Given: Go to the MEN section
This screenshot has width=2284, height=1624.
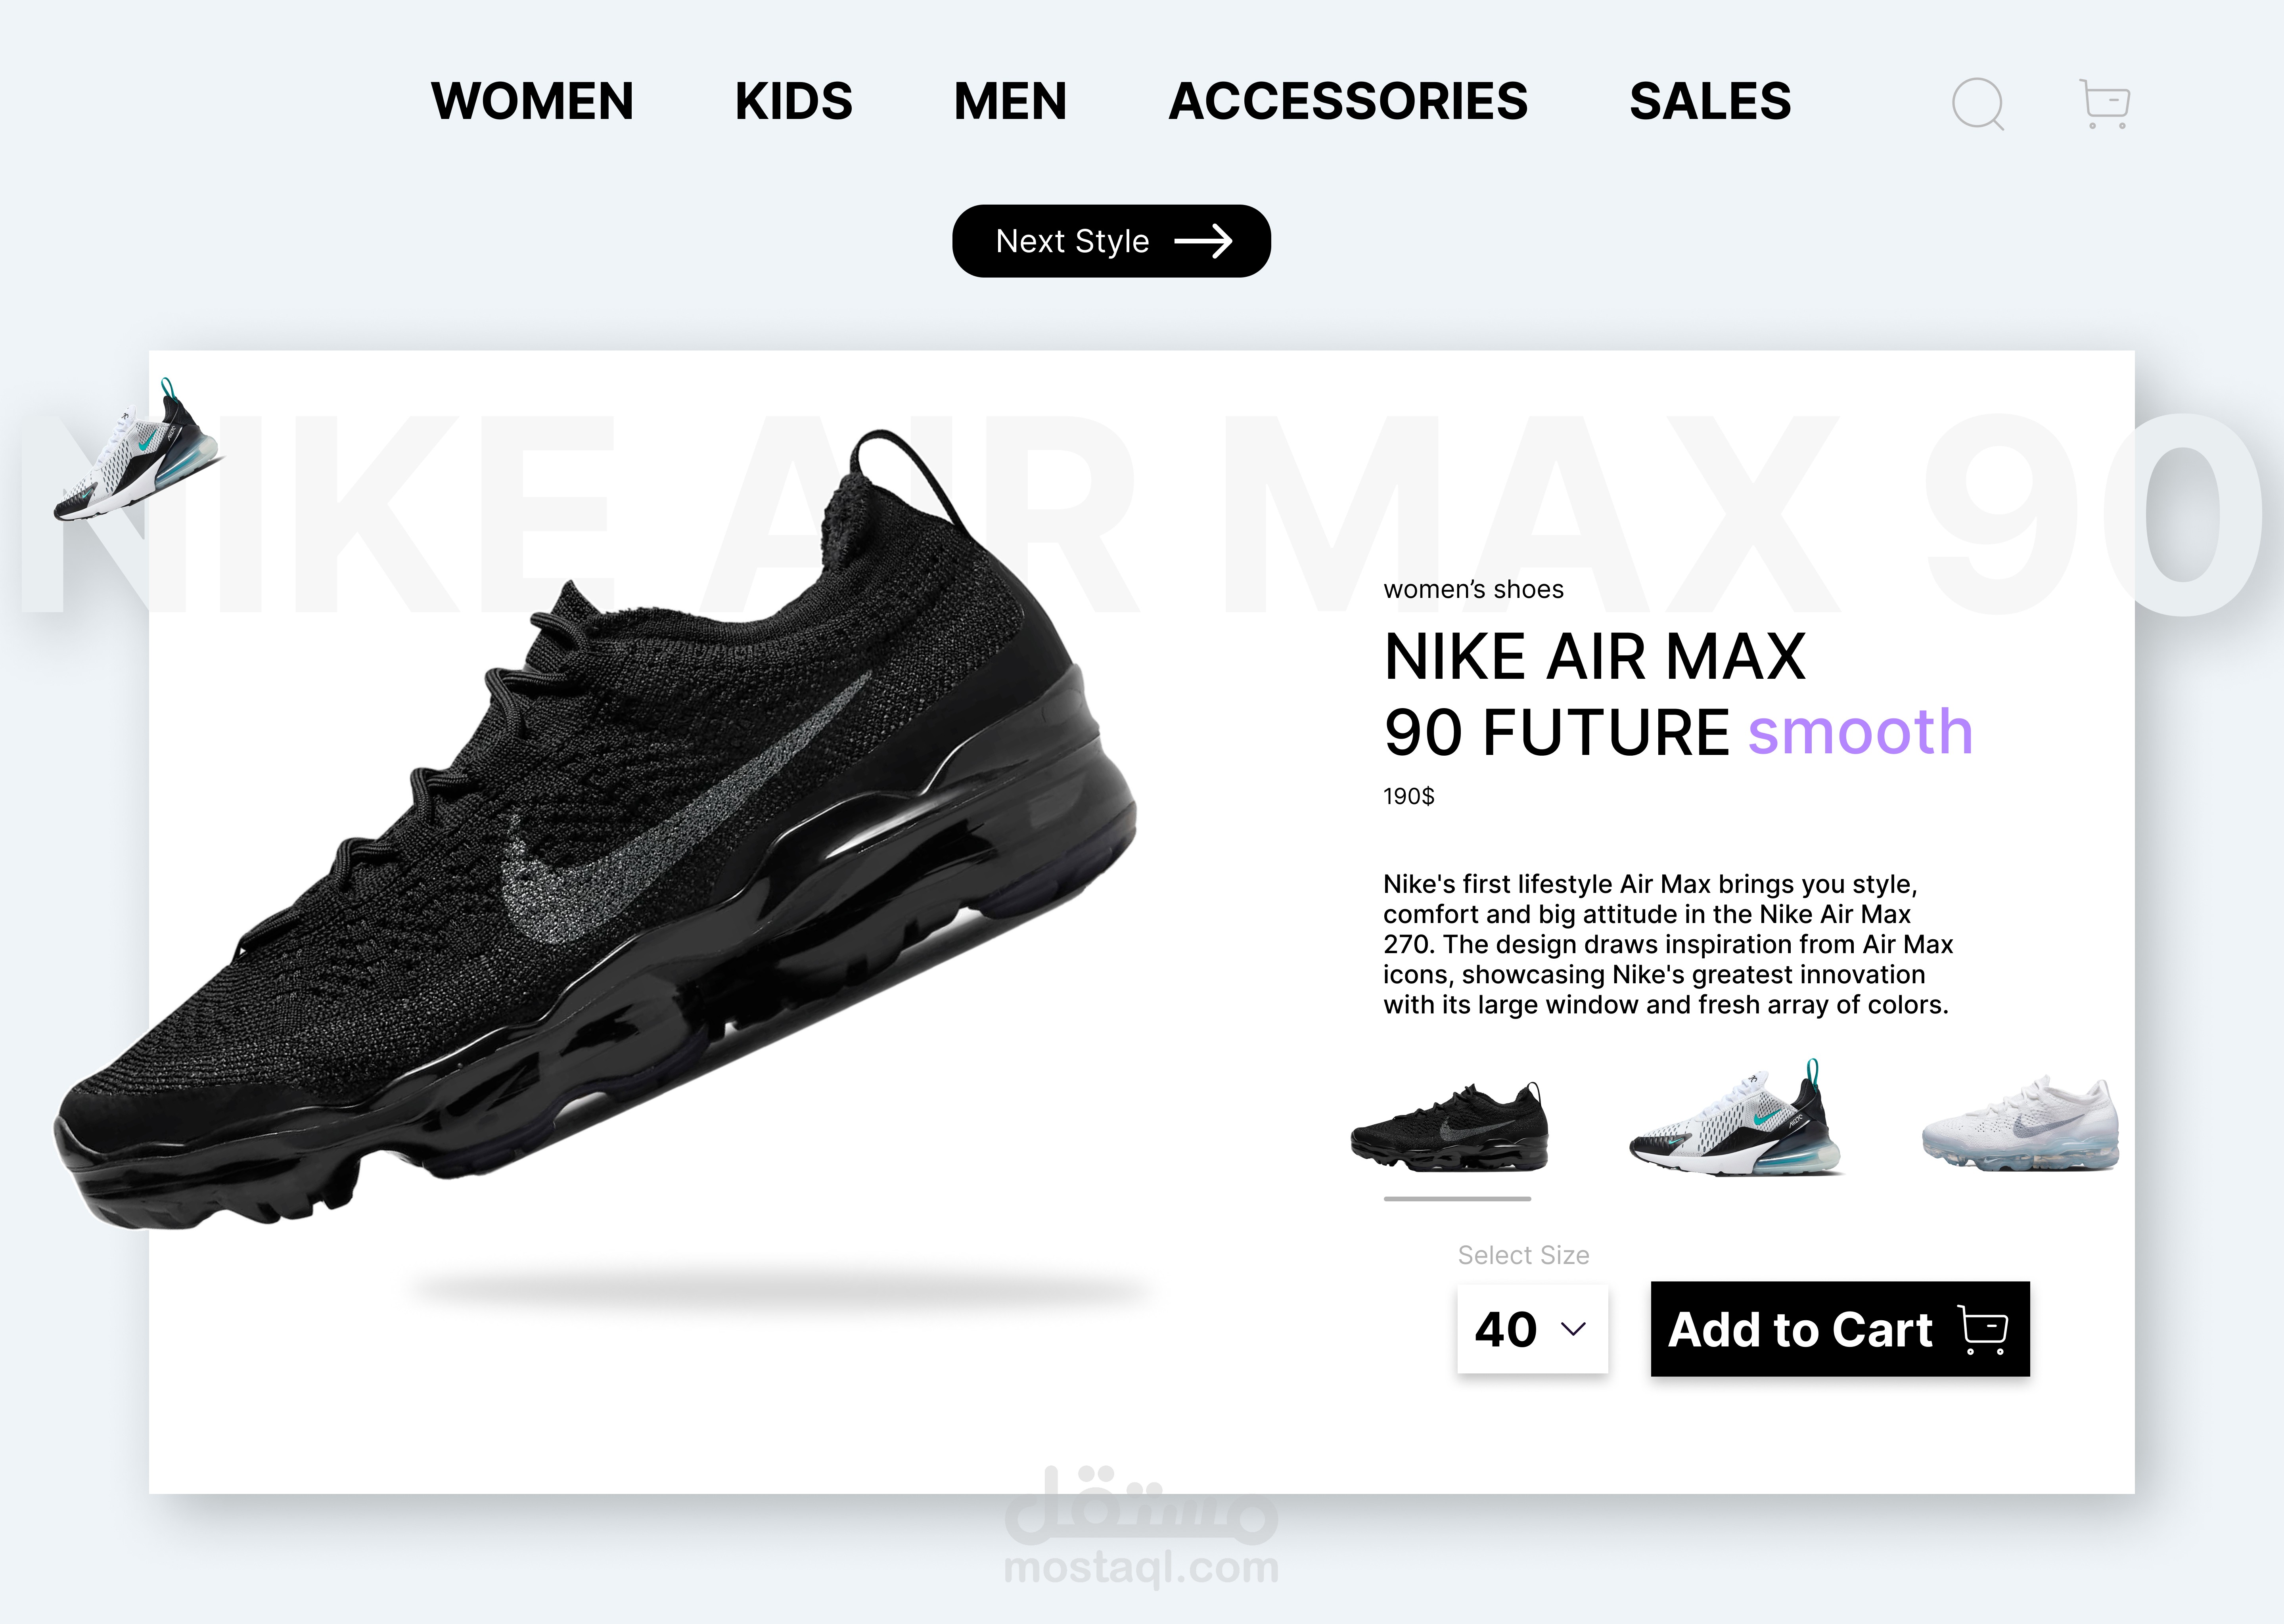Looking at the screenshot, I should coord(1010,102).
